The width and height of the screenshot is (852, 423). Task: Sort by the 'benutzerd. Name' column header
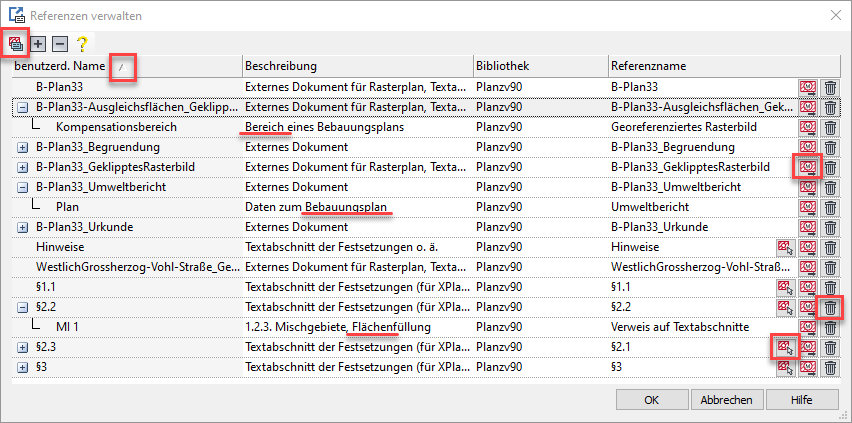60,66
